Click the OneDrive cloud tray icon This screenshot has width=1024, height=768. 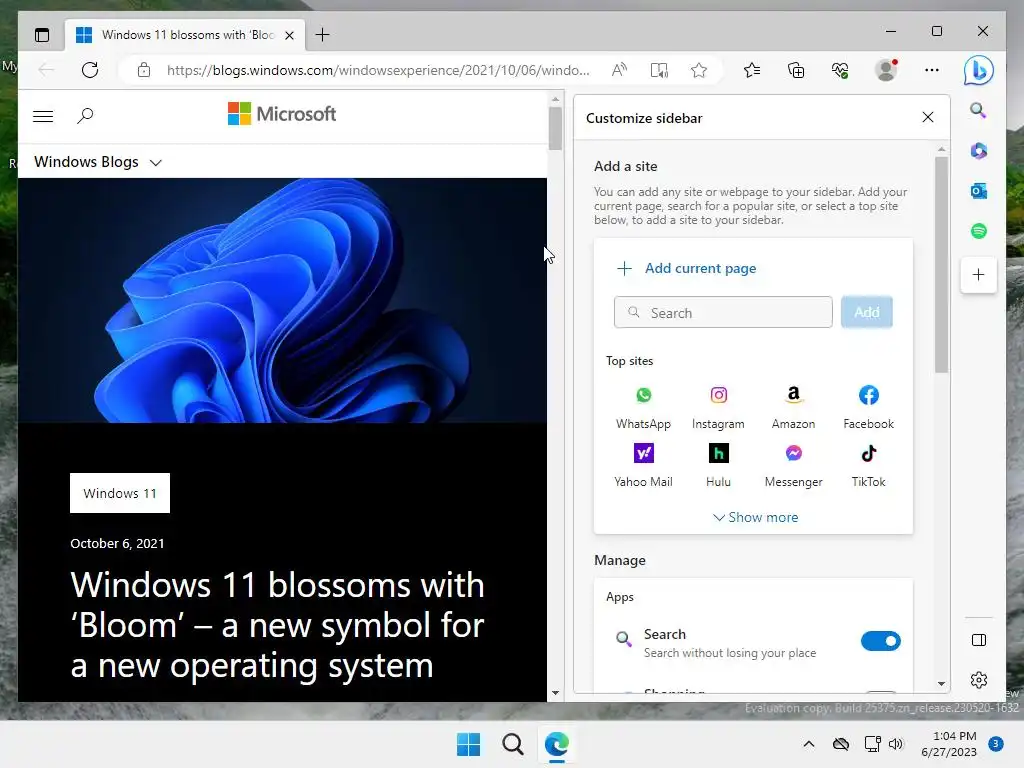click(840, 744)
